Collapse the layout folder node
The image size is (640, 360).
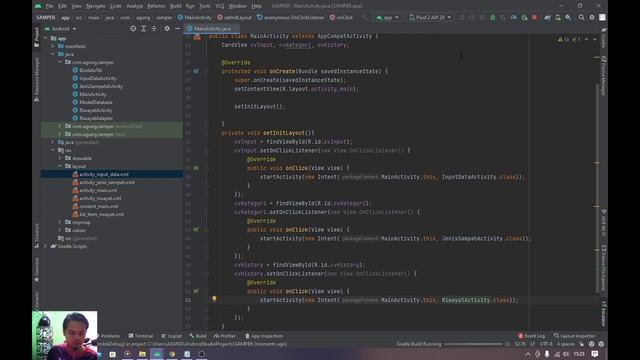click(x=60, y=166)
